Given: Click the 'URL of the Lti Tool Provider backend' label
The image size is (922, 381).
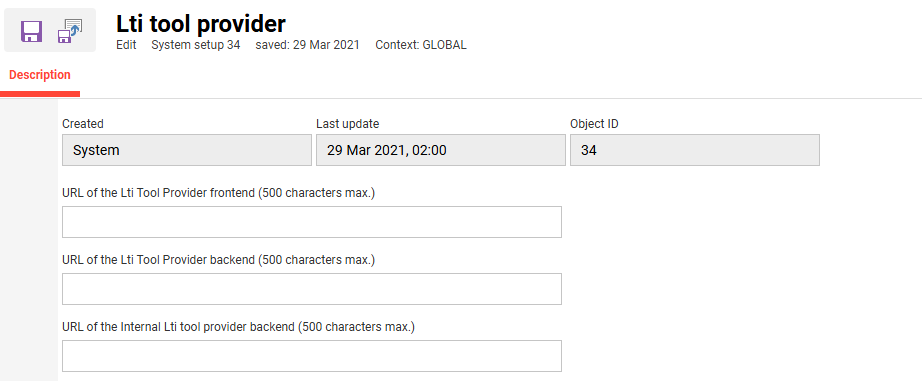Looking at the screenshot, I should tap(218, 260).
